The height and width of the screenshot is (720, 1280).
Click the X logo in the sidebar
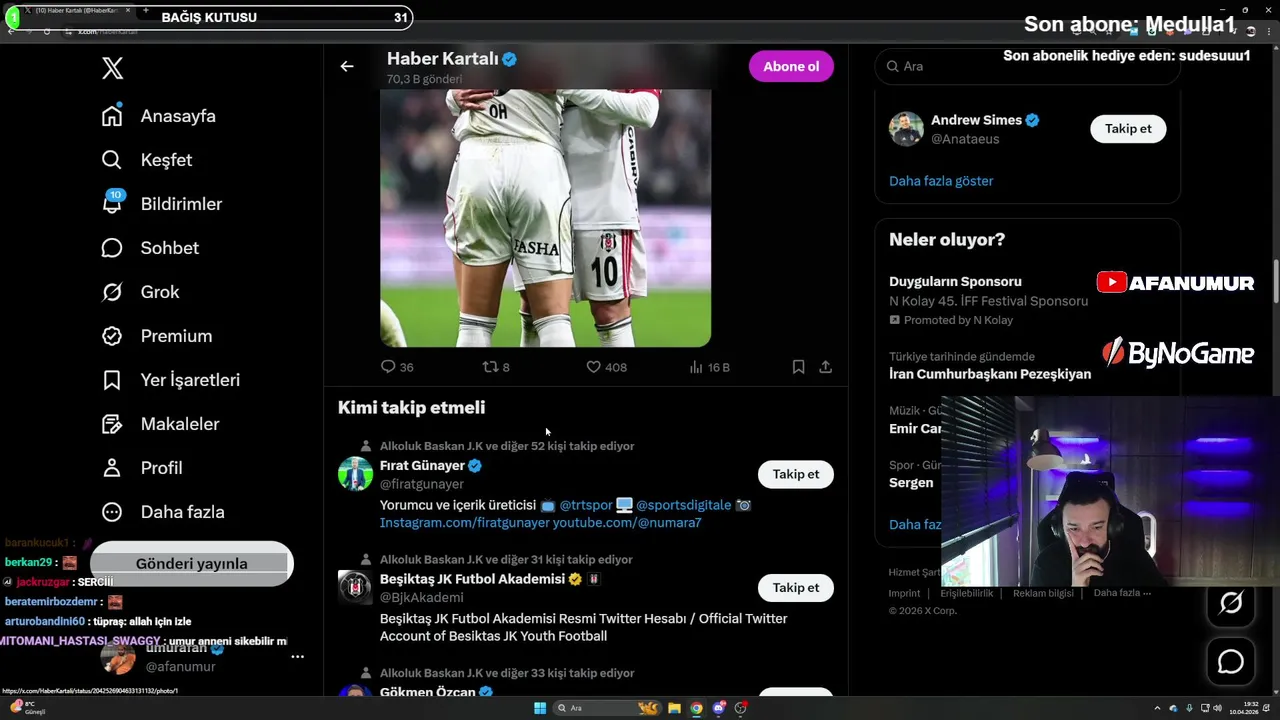coord(112,68)
